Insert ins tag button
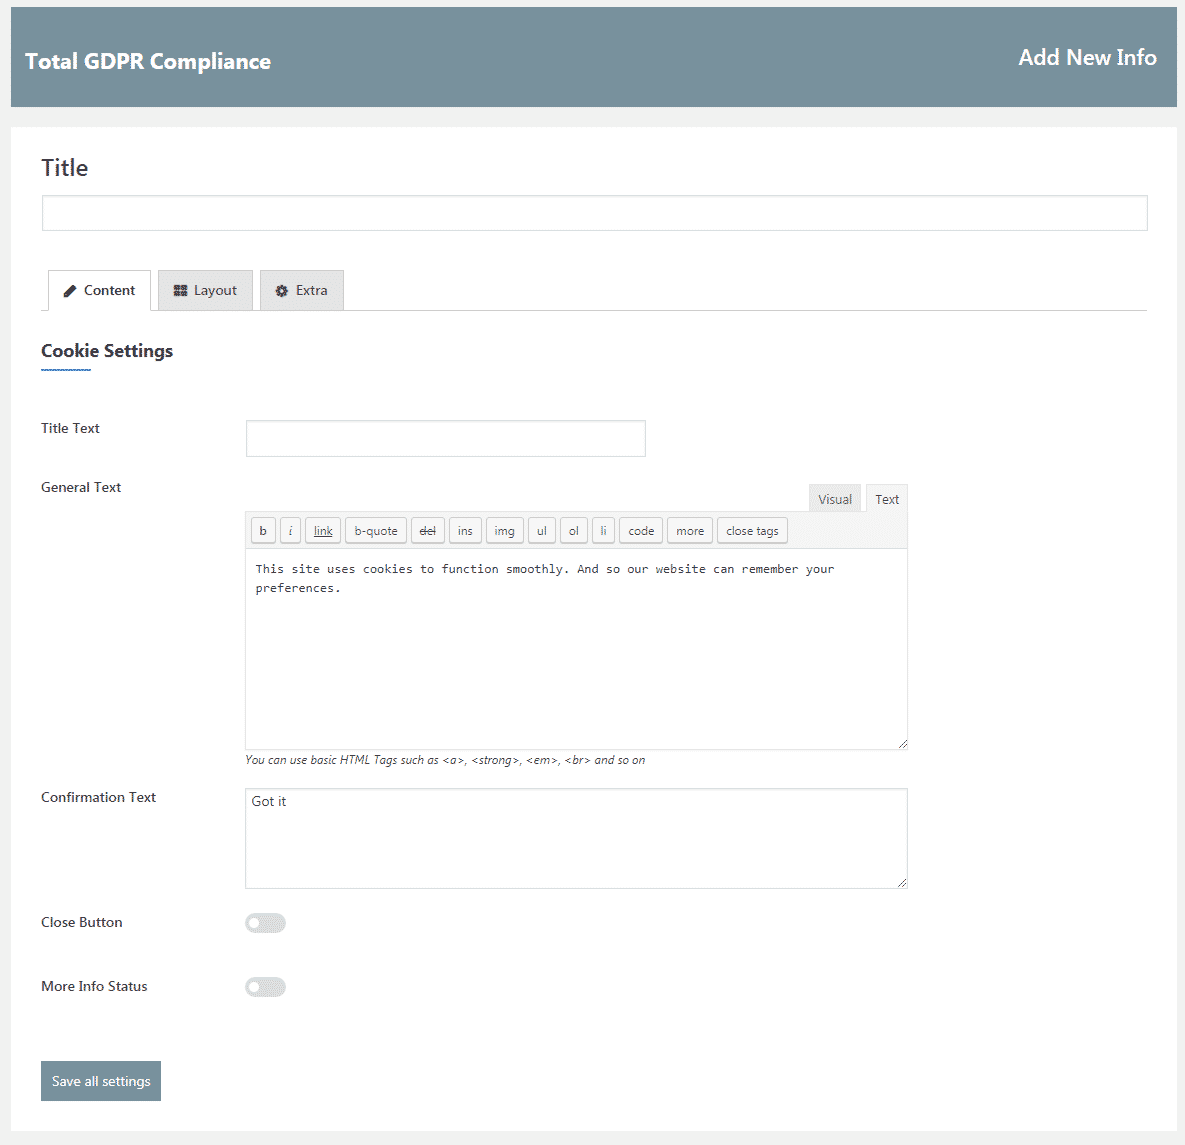 465,531
